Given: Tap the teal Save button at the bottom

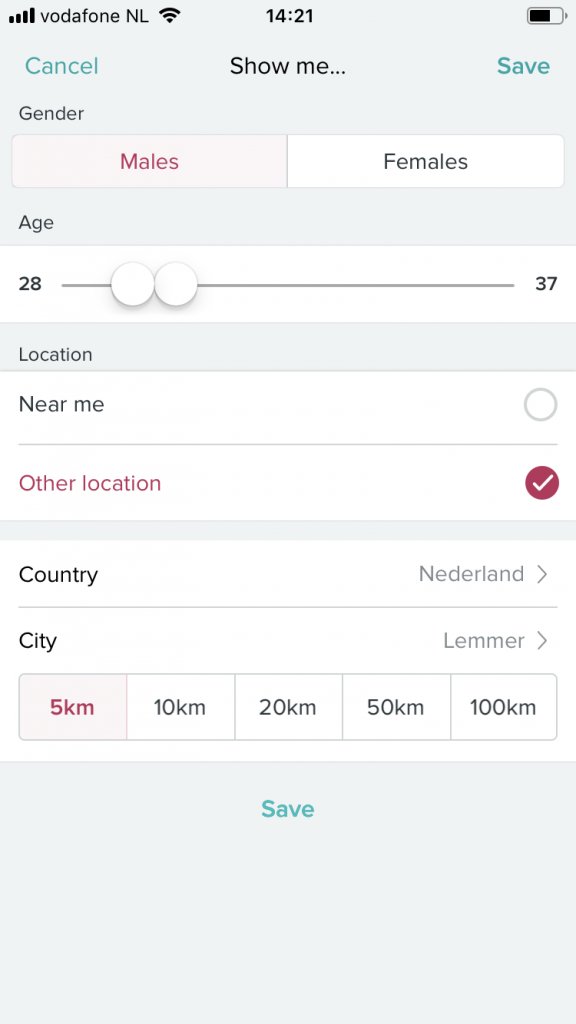Looking at the screenshot, I should coord(288,809).
